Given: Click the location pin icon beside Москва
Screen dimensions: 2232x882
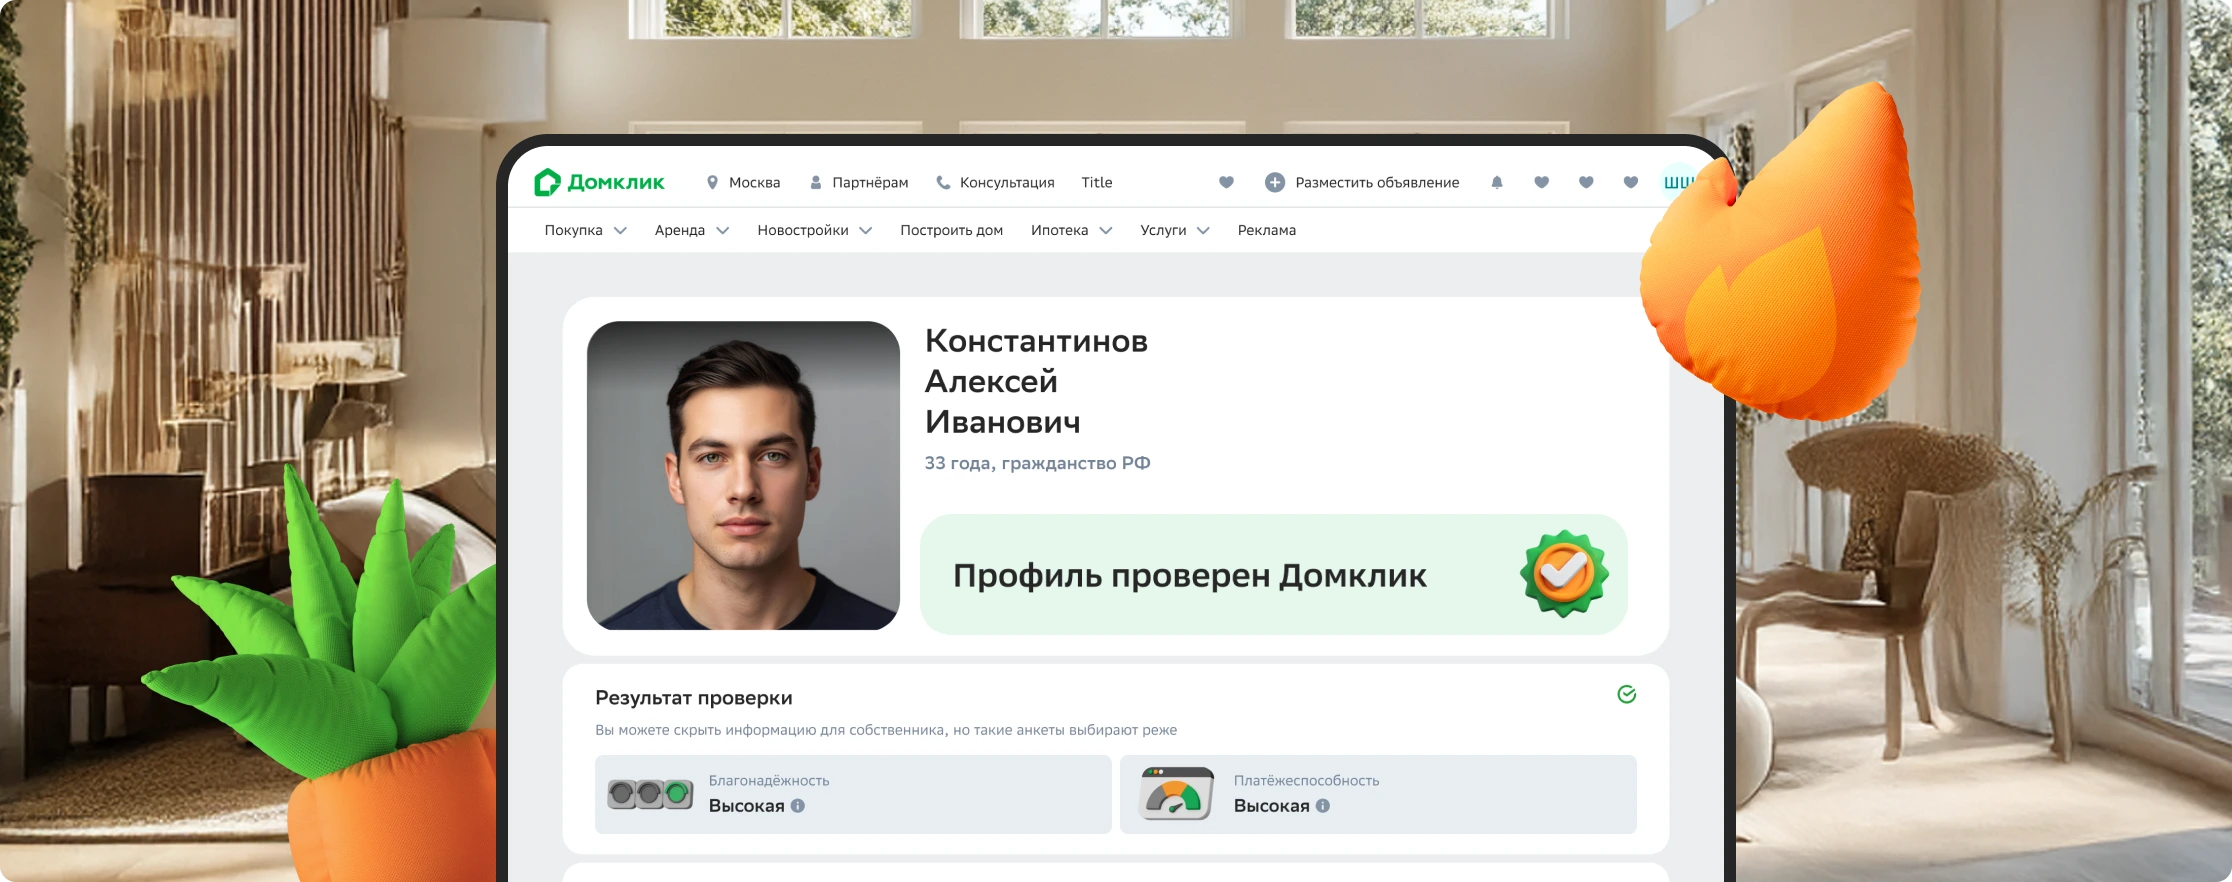Looking at the screenshot, I should tap(712, 182).
